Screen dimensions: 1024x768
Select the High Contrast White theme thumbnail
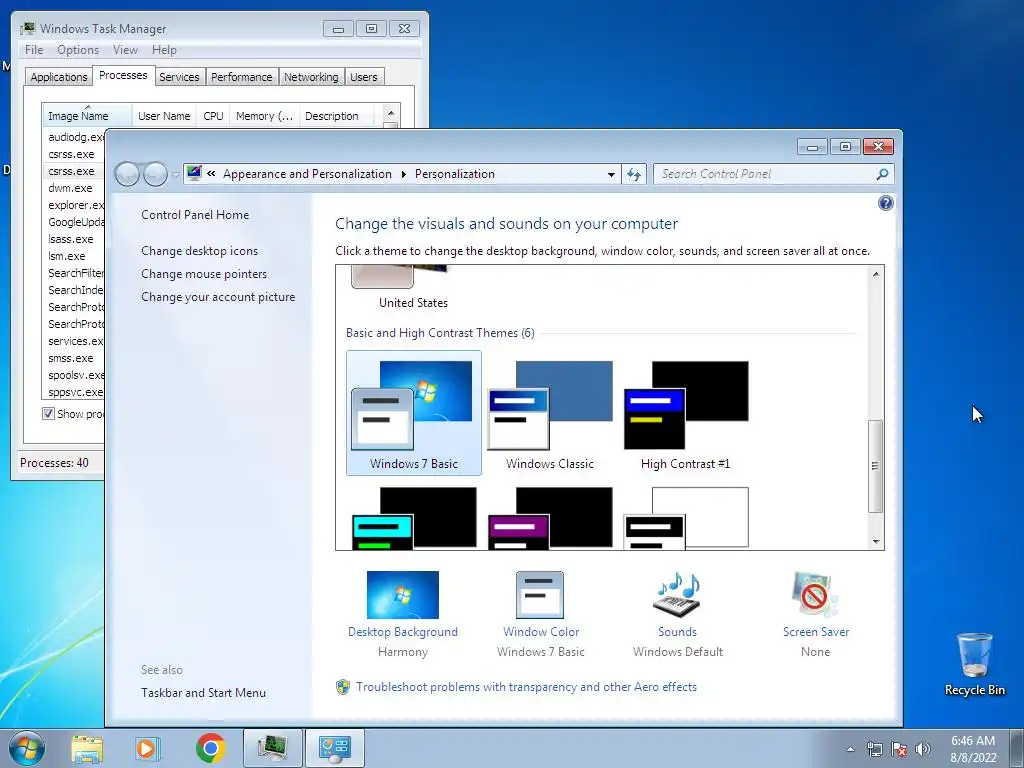[x=686, y=517]
